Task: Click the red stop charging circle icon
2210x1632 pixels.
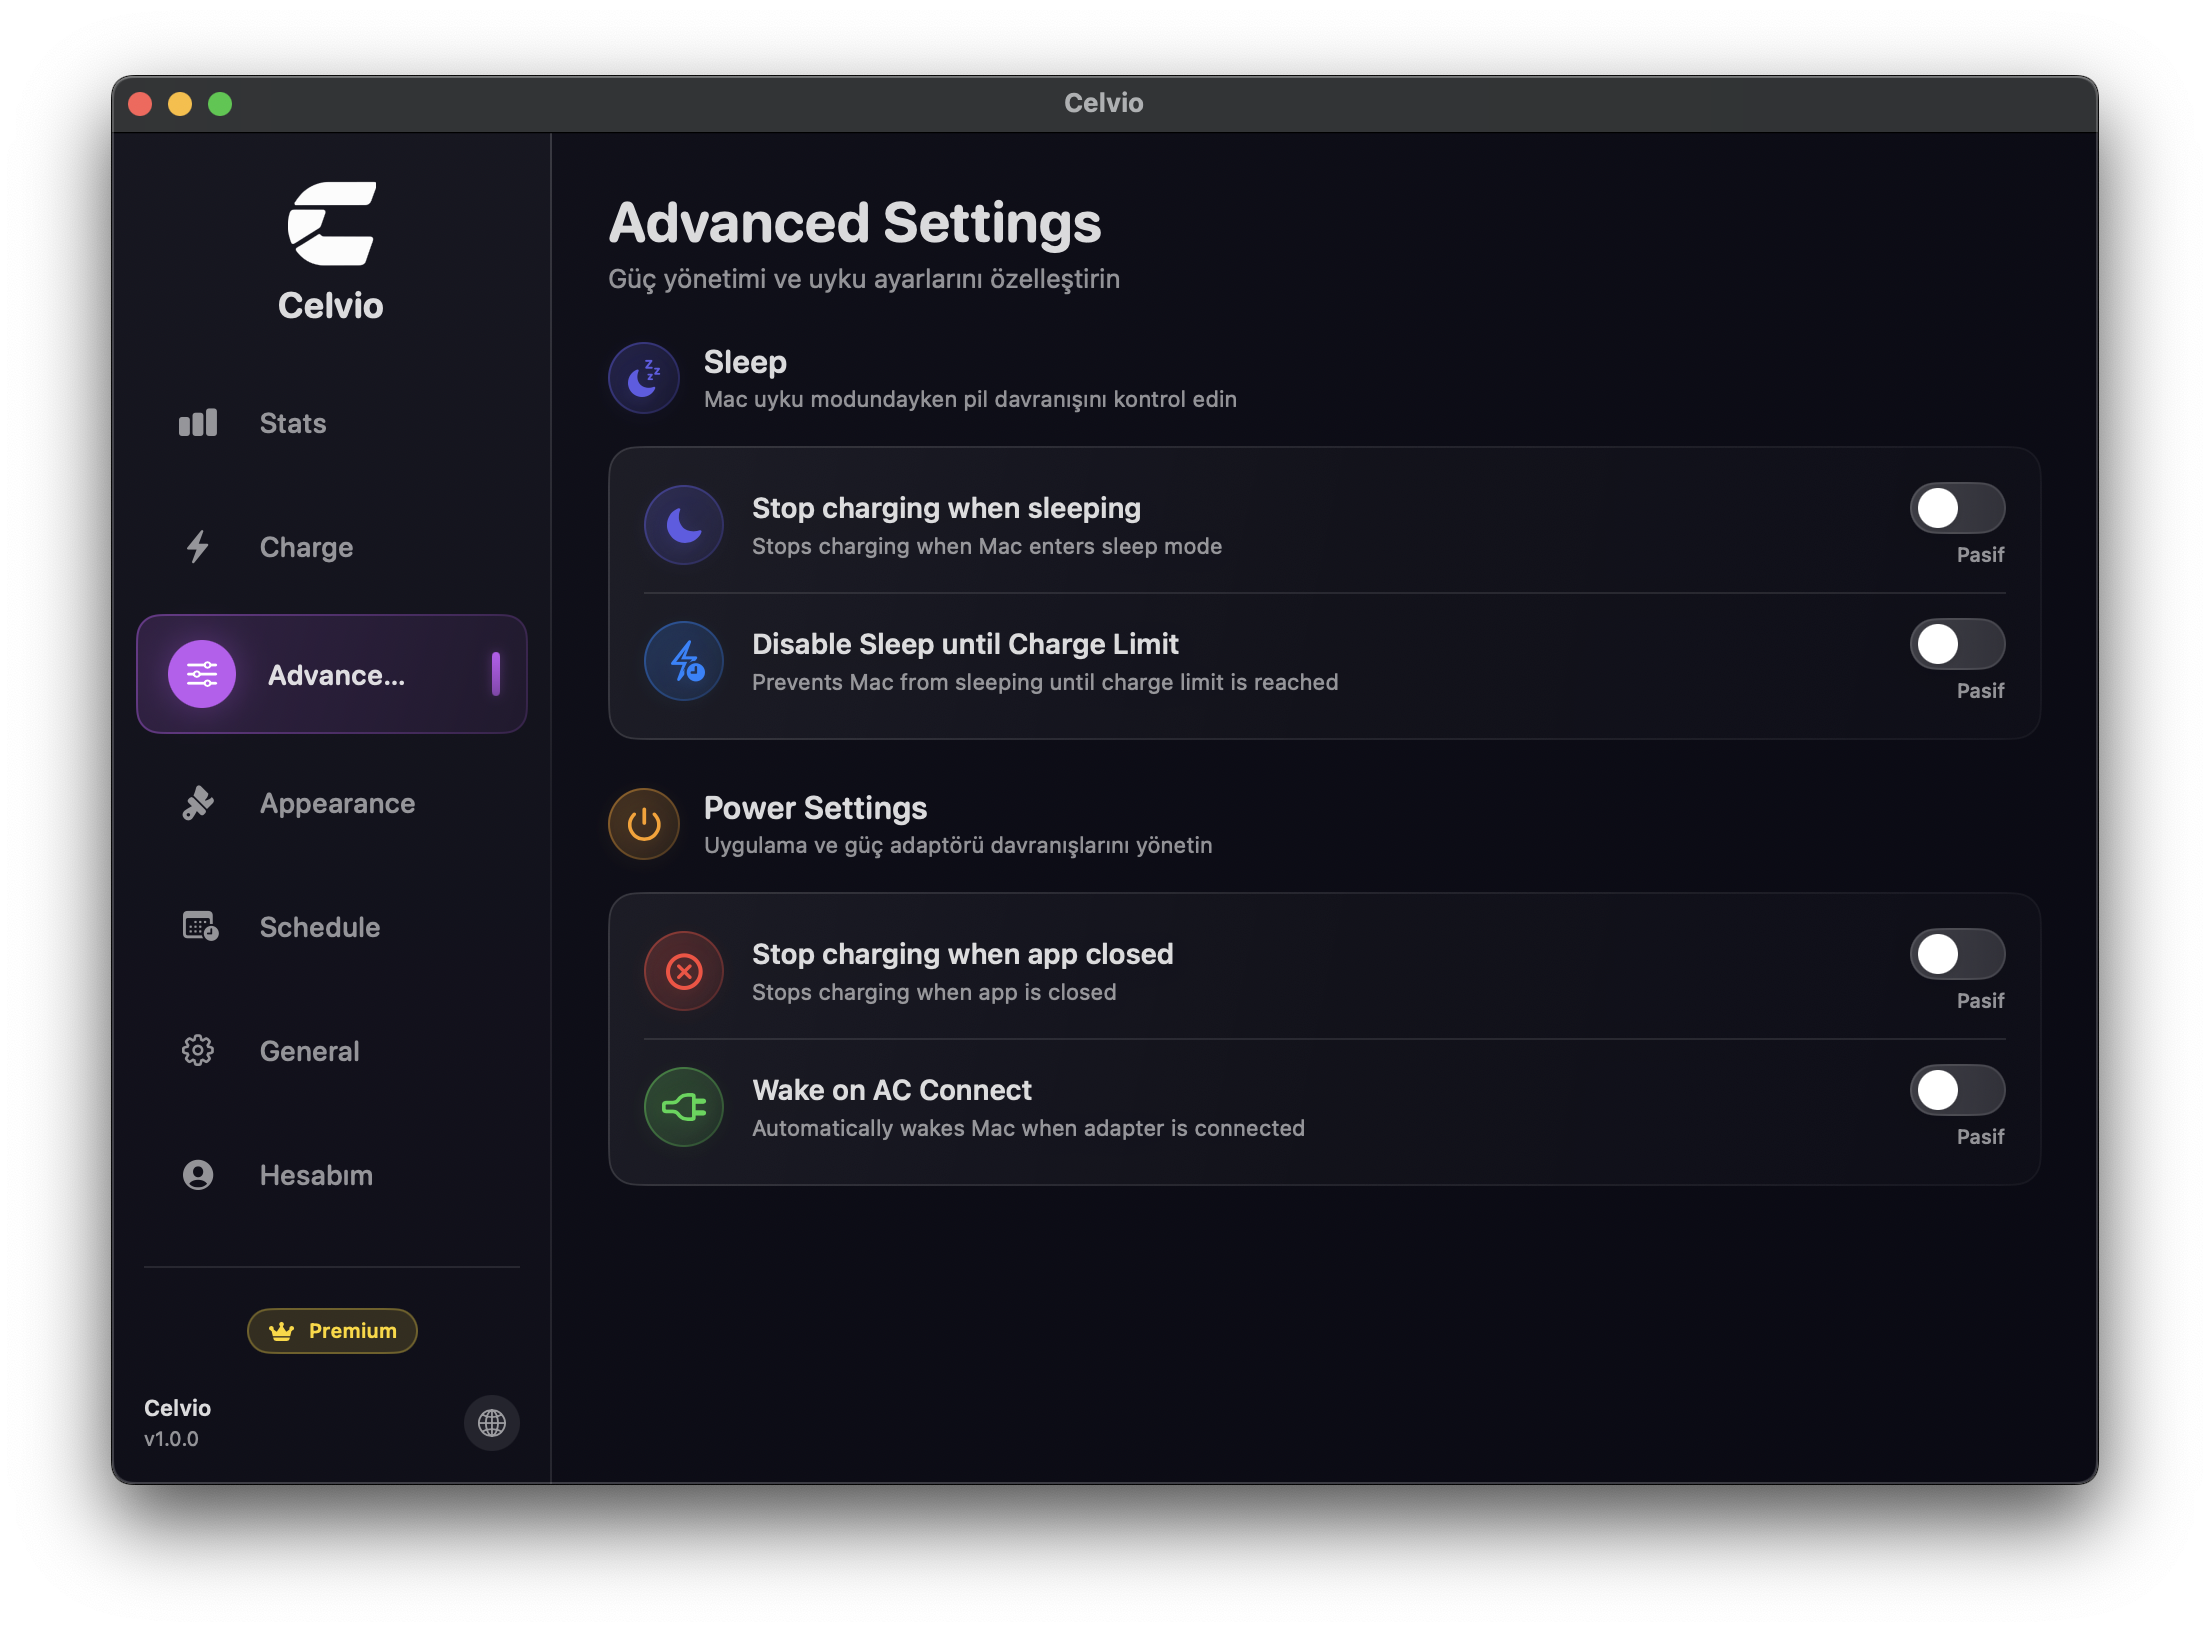Action: point(683,971)
